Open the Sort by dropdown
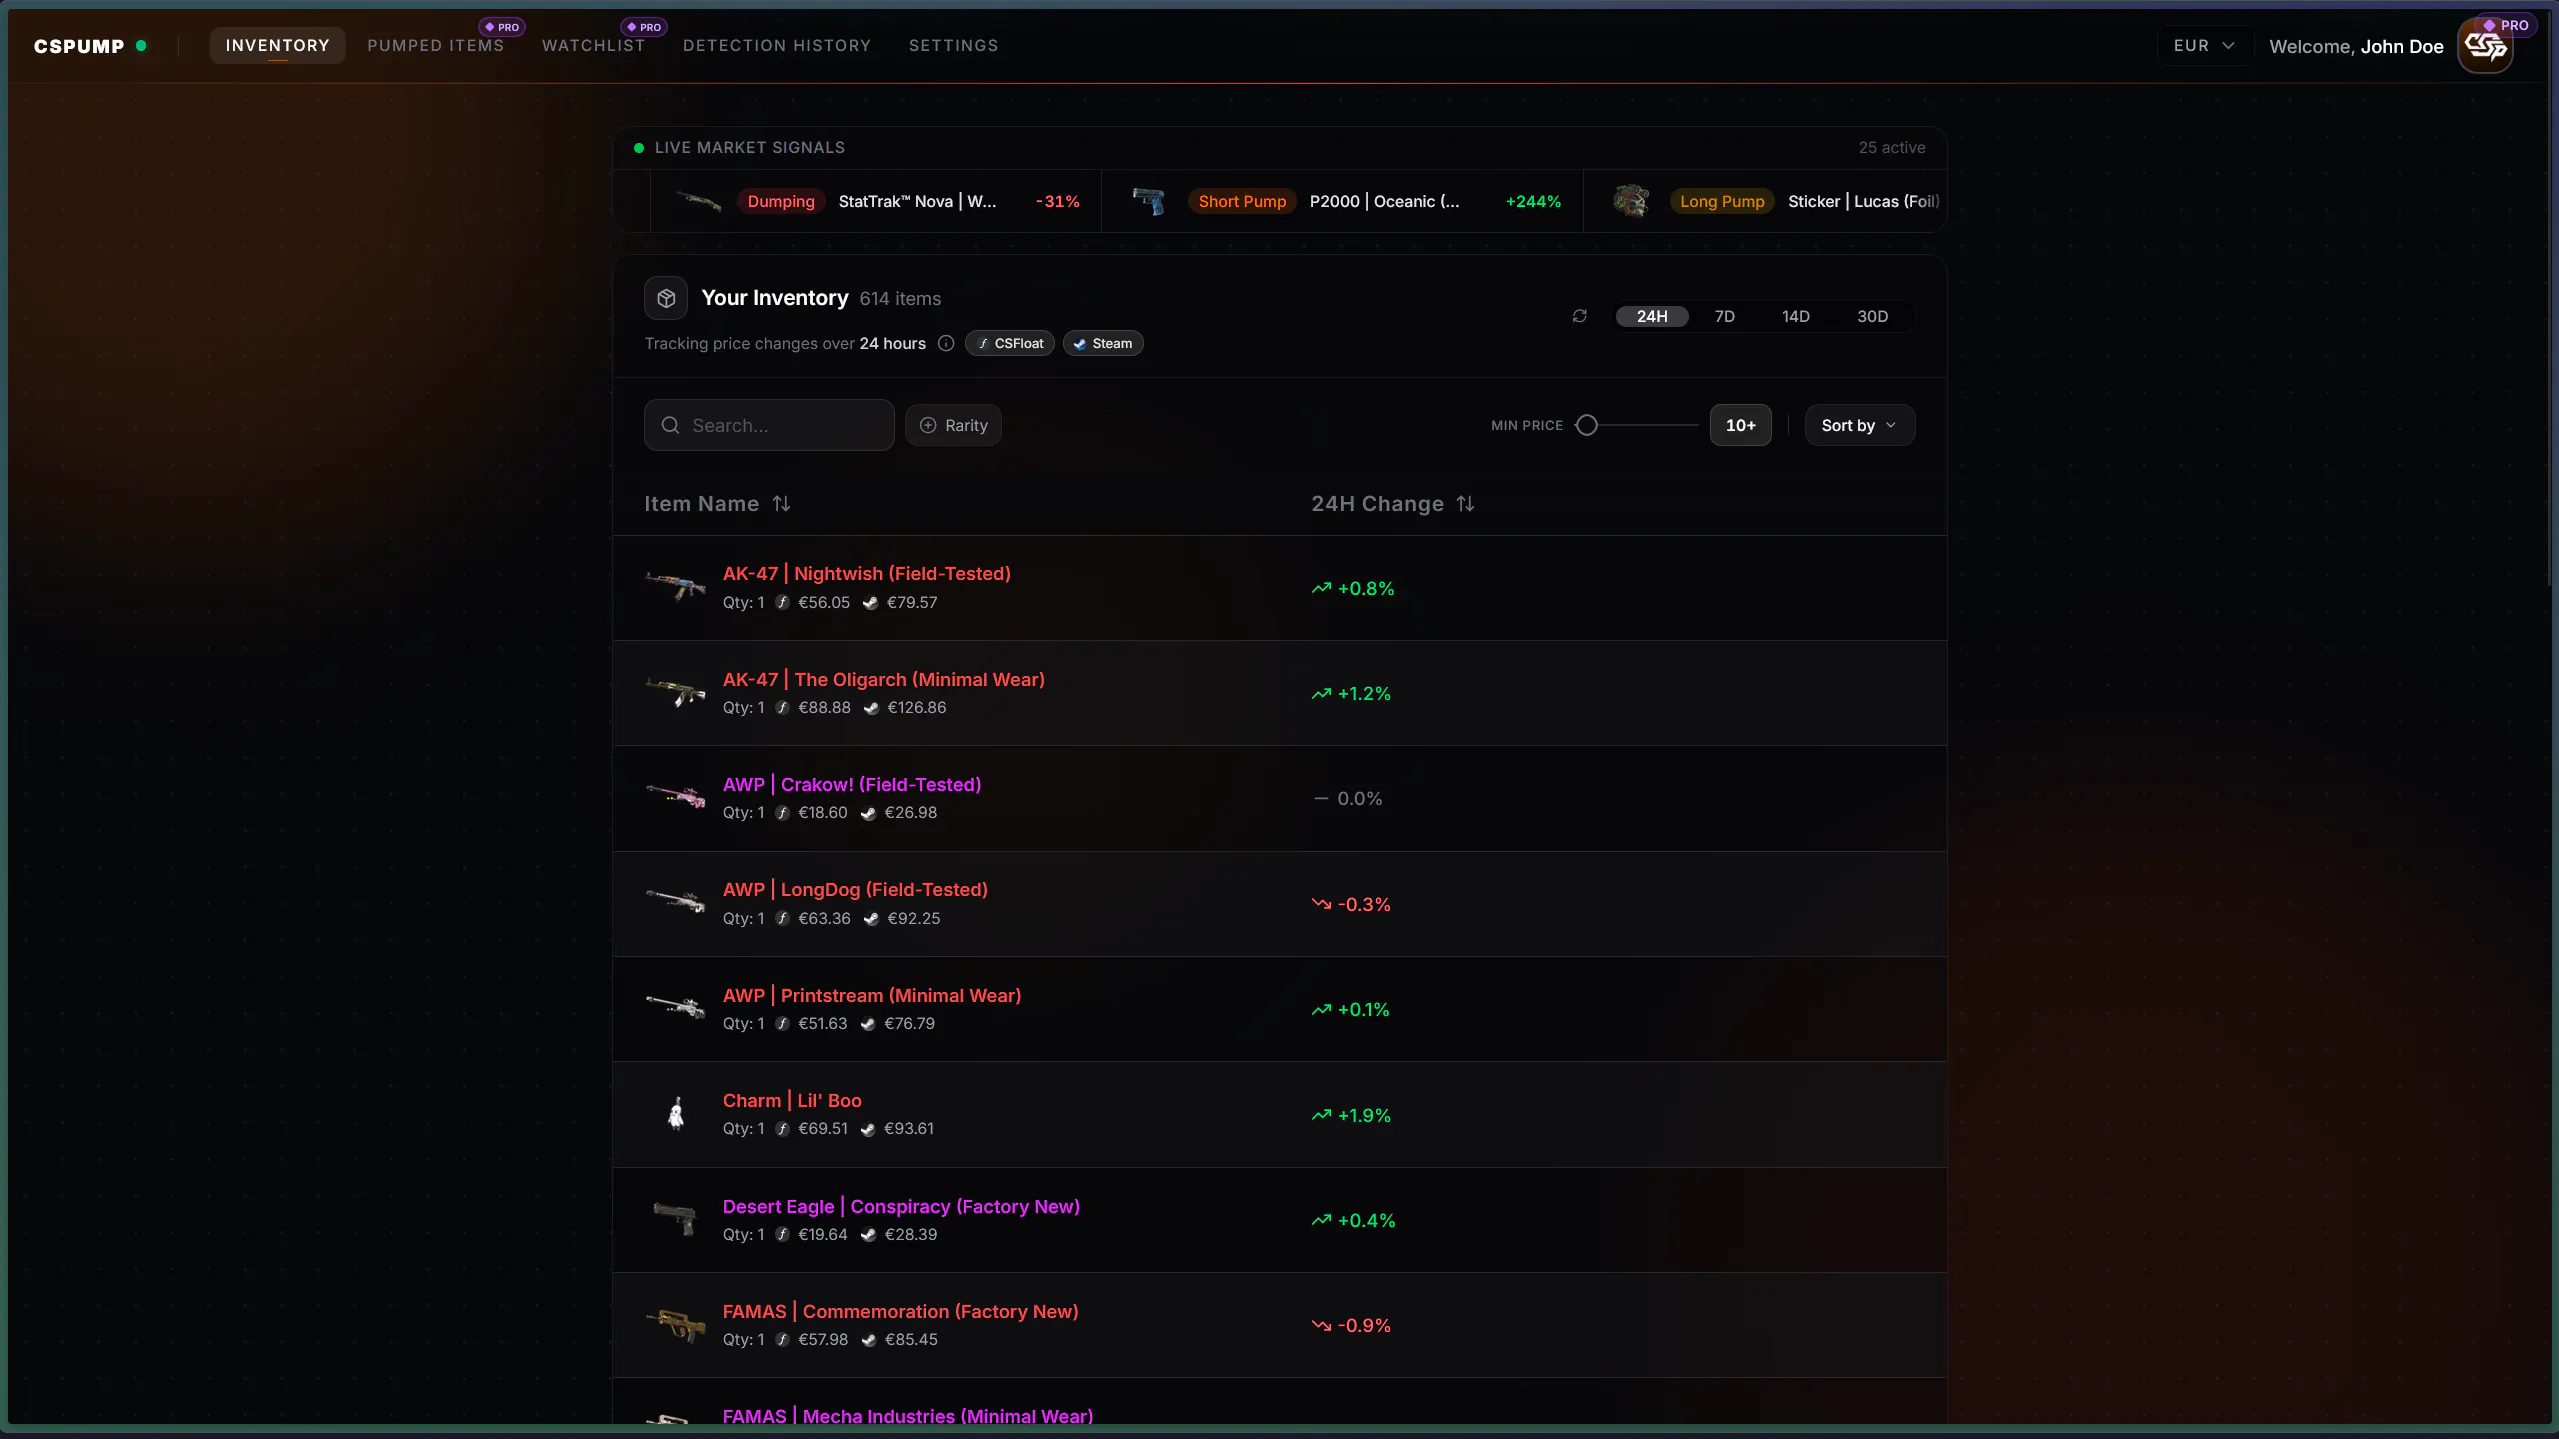 coord(1860,425)
